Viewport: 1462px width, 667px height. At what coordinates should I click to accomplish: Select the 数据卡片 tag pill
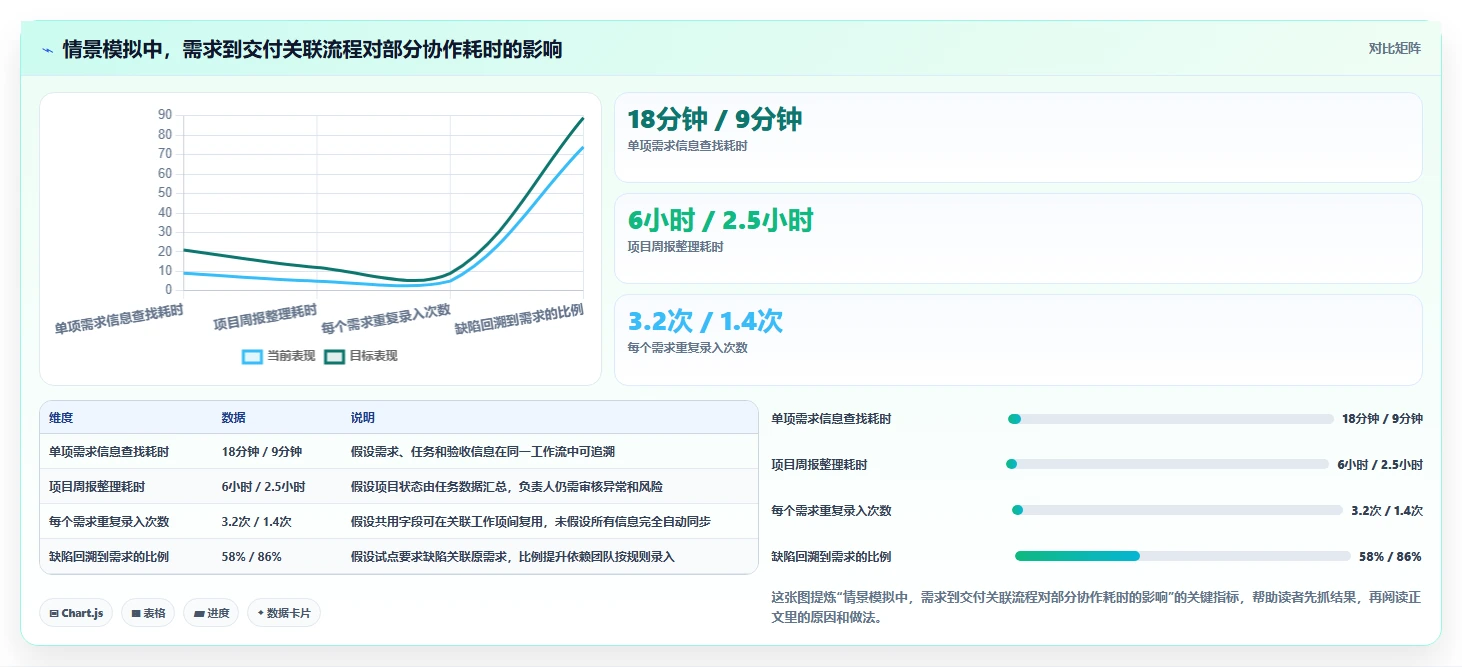click(x=284, y=613)
